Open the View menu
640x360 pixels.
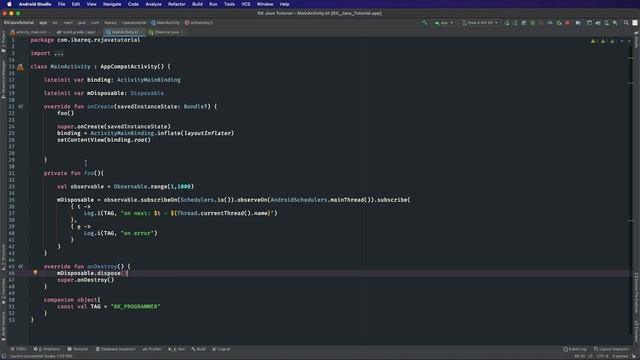coord(91,4)
